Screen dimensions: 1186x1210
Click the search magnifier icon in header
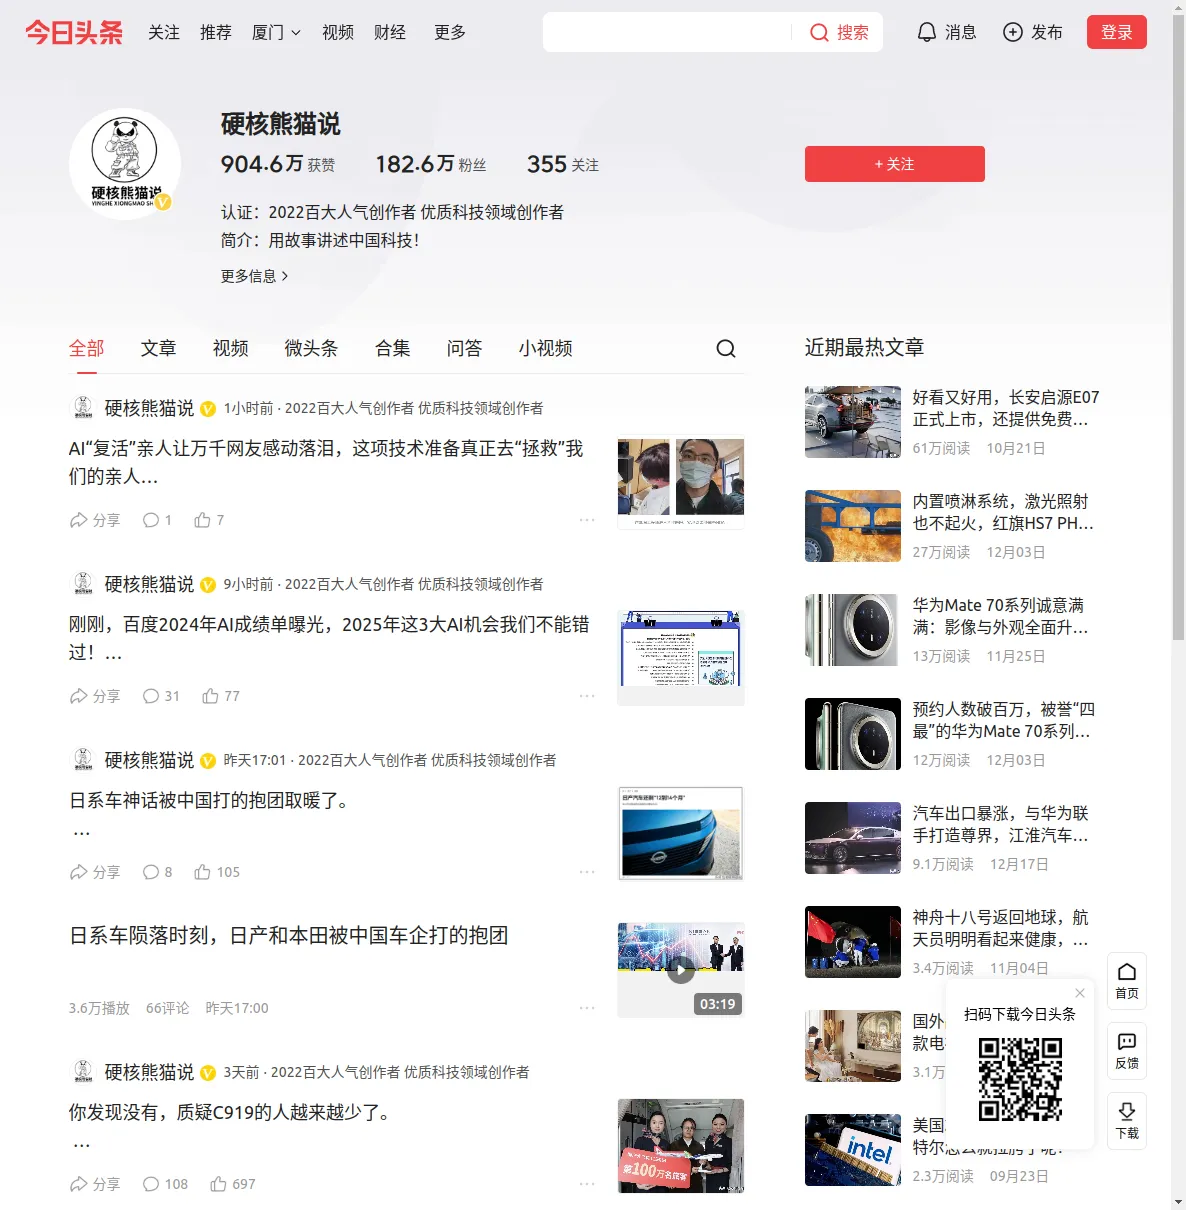tap(819, 33)
